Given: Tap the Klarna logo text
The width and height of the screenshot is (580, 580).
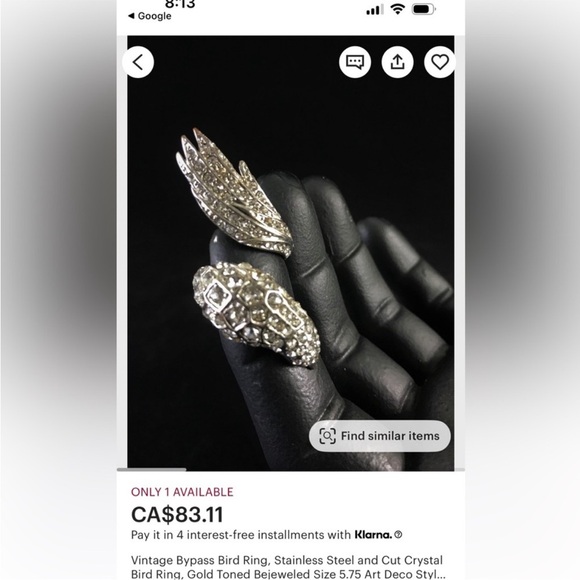Looking at the screenshot, I should (x=373, y=535).
